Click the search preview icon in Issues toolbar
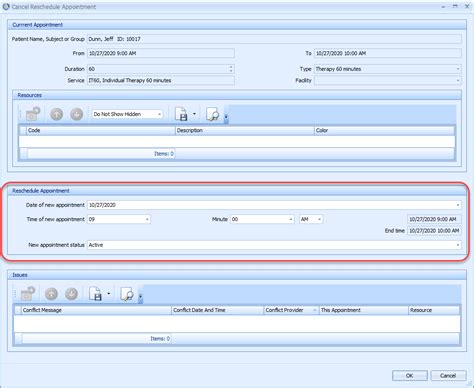474x388 pixels. (x=127, y=294)
